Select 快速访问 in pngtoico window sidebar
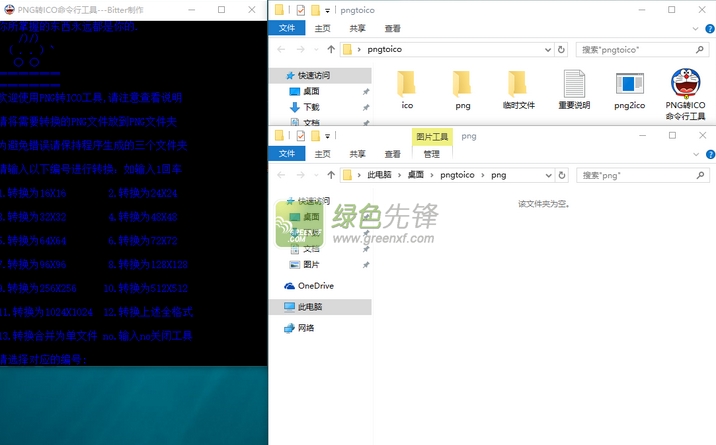Viewport: 716px width, 445px height. 320,75
